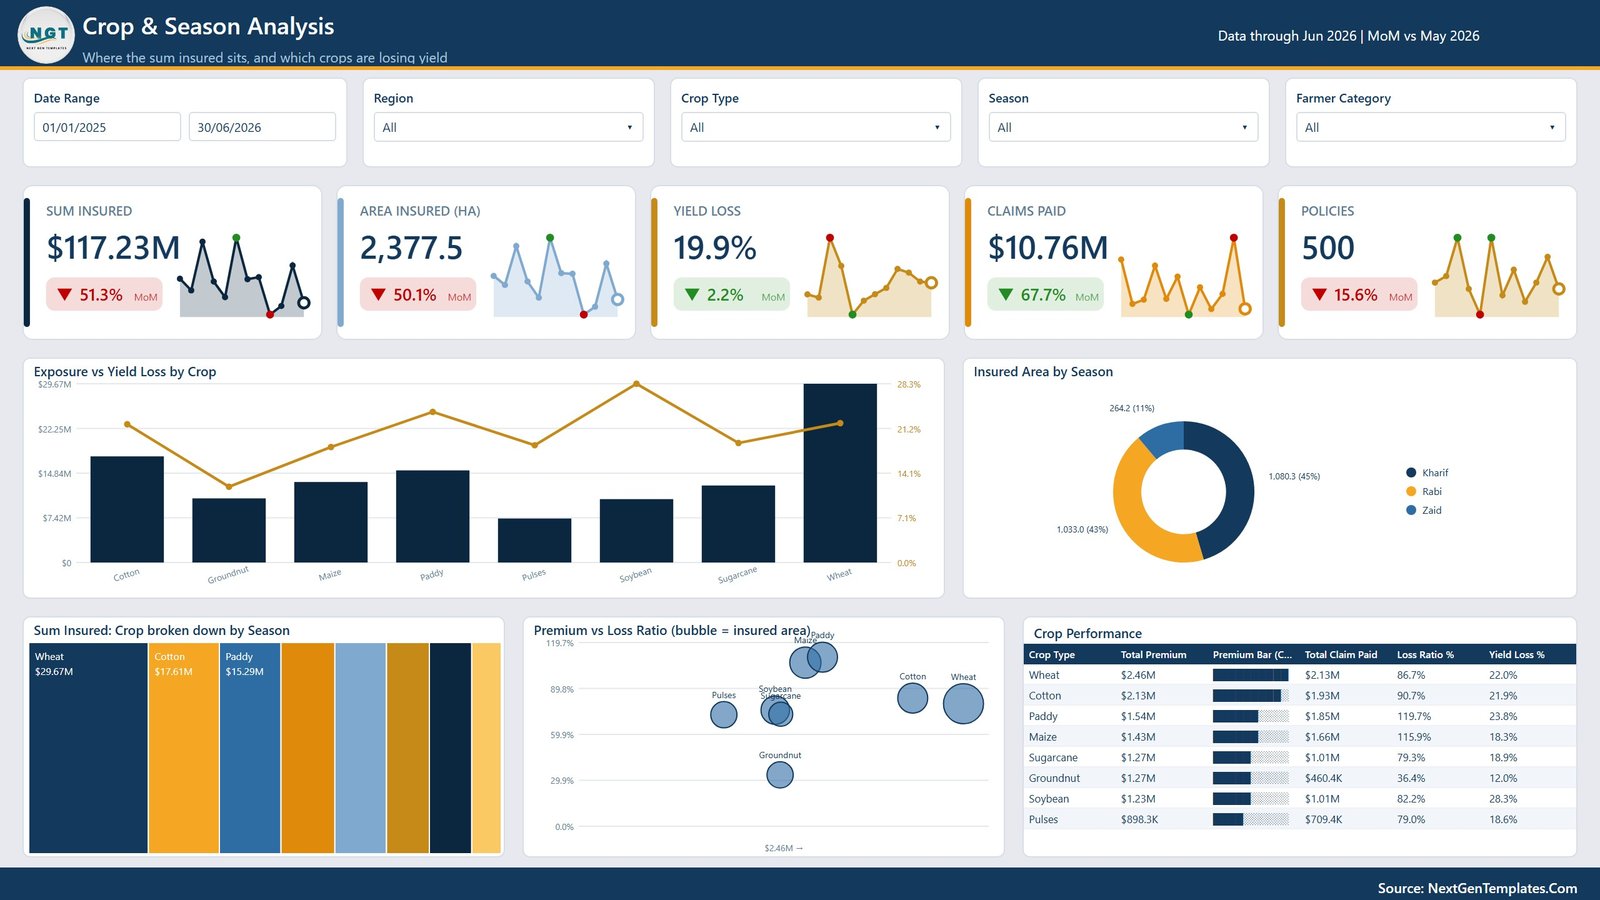Screen dimensions: 1600x900
Task: Click the Wheat bubble in scatter chart
Action: 963,703
